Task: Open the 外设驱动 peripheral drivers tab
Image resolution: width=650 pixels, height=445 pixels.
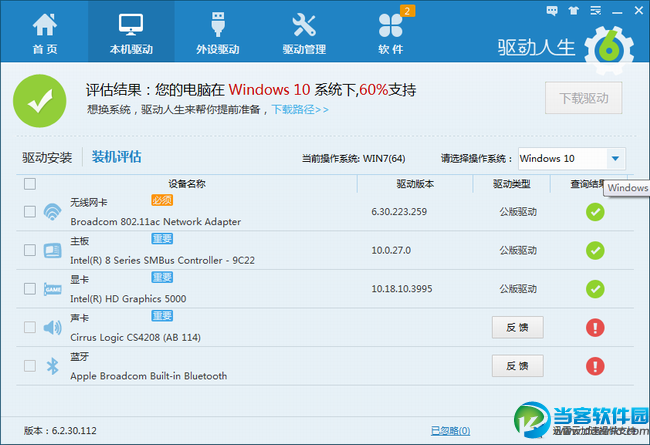Action: tap(218, 33)
